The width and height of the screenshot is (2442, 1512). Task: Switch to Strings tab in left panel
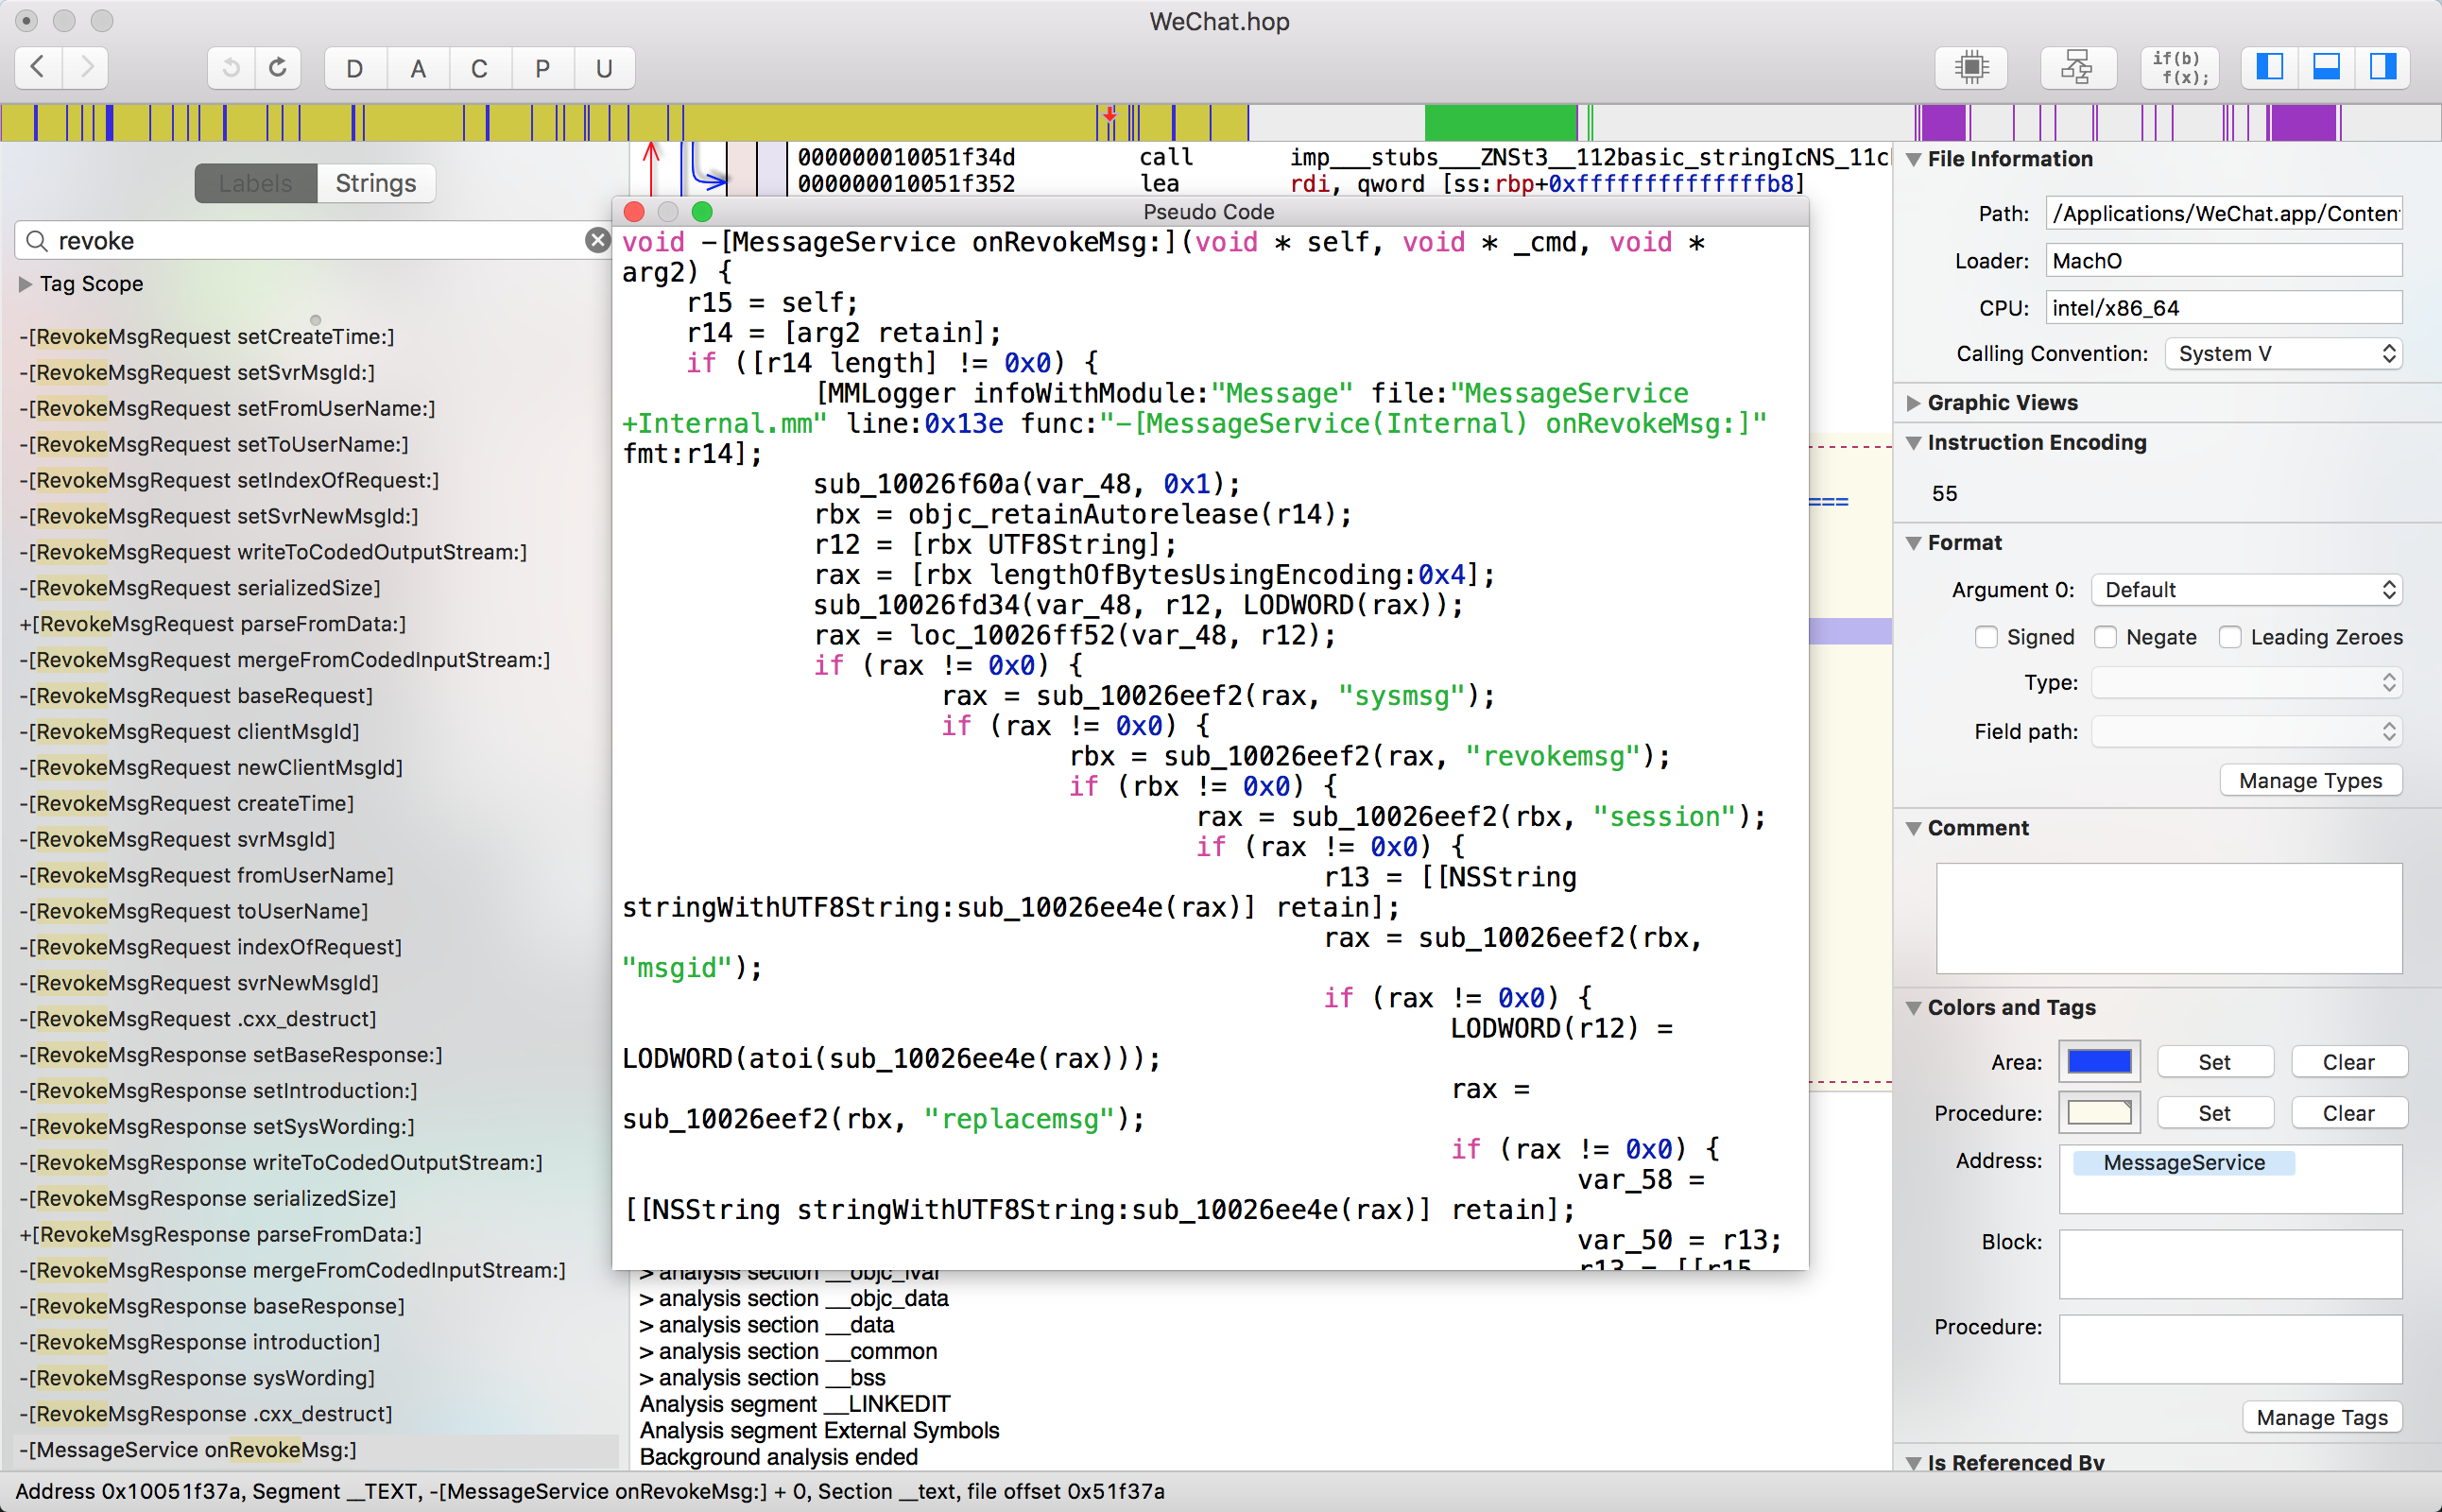coord(377,183)
